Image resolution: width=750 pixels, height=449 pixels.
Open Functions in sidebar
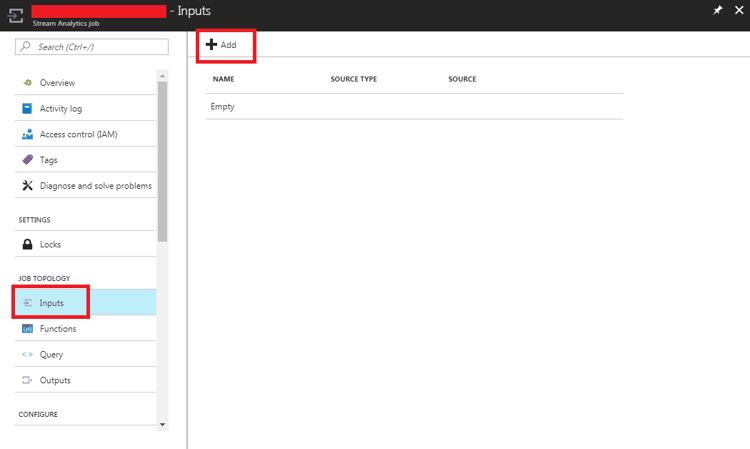tap(86, 329)
